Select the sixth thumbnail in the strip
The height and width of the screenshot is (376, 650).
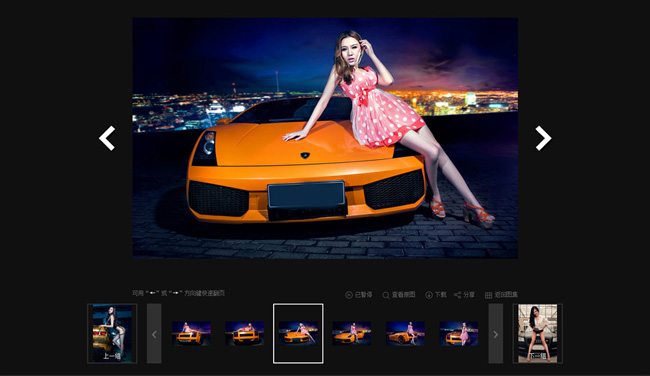[x=458, y=333]
